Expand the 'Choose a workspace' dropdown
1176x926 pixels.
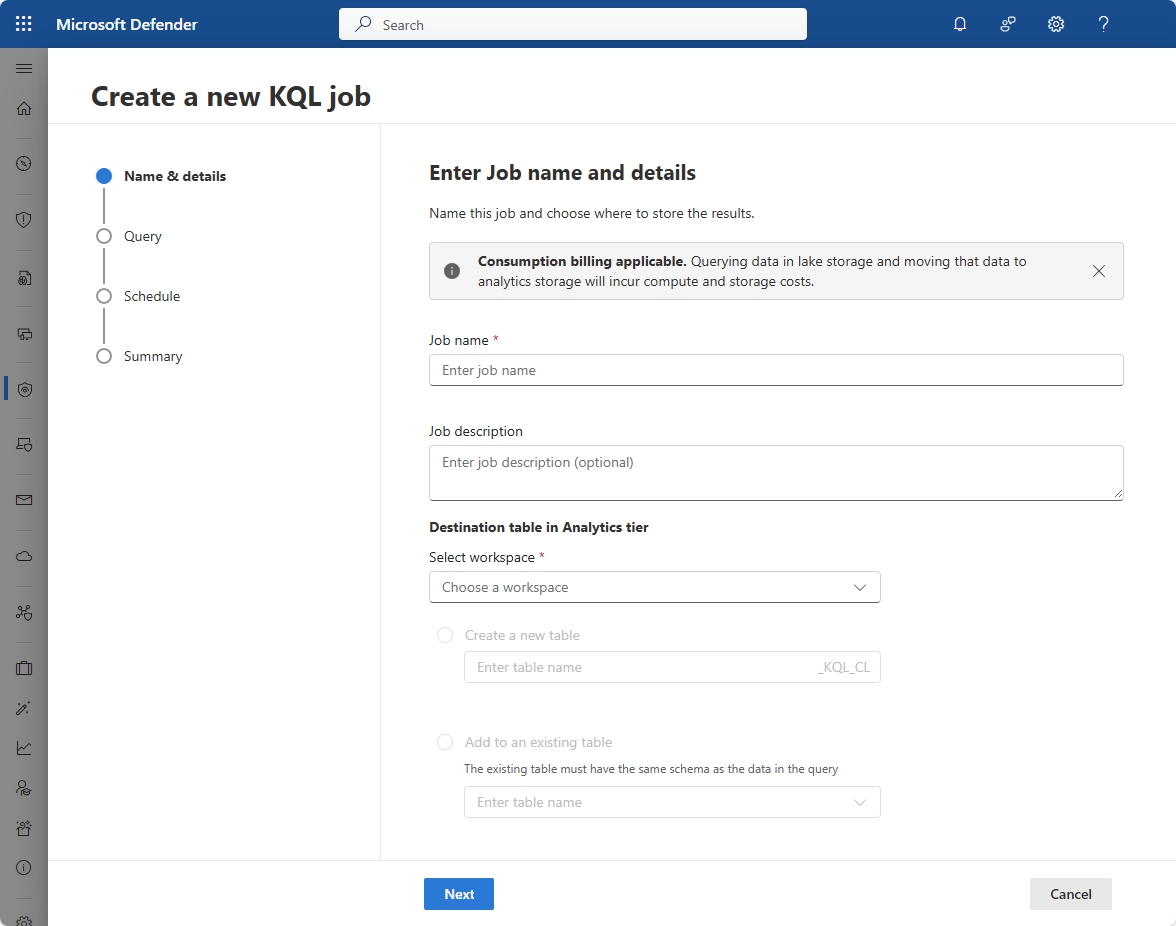pyautogui.click(x=654, y=587)
